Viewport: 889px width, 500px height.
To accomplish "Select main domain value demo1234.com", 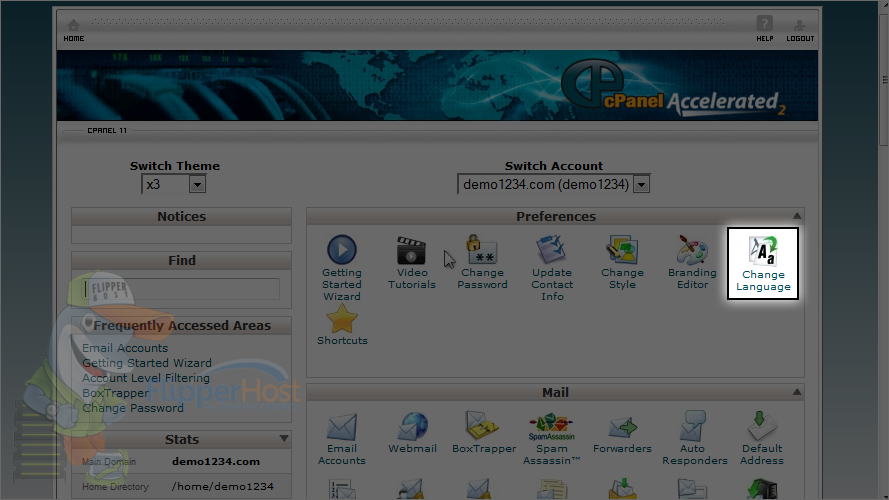I will (x=216, y=461).
